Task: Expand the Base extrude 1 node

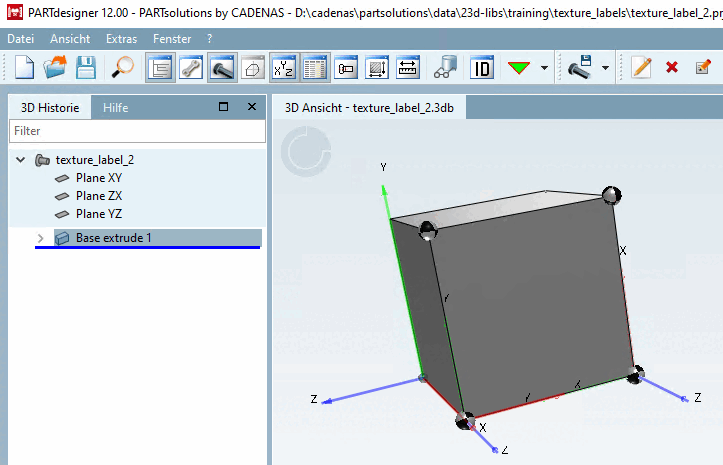Action: pos(41,238)
